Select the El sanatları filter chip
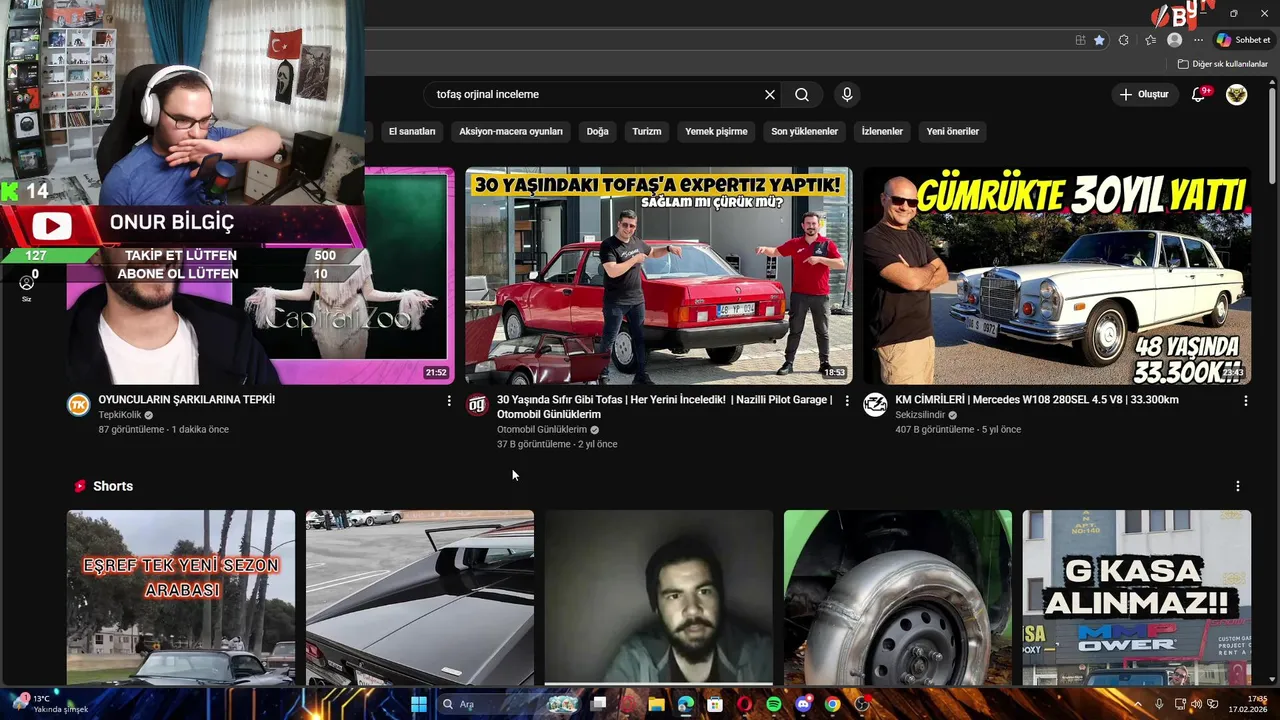Image resolution: width=1280 pixels, height=720 pixels. 412,132
